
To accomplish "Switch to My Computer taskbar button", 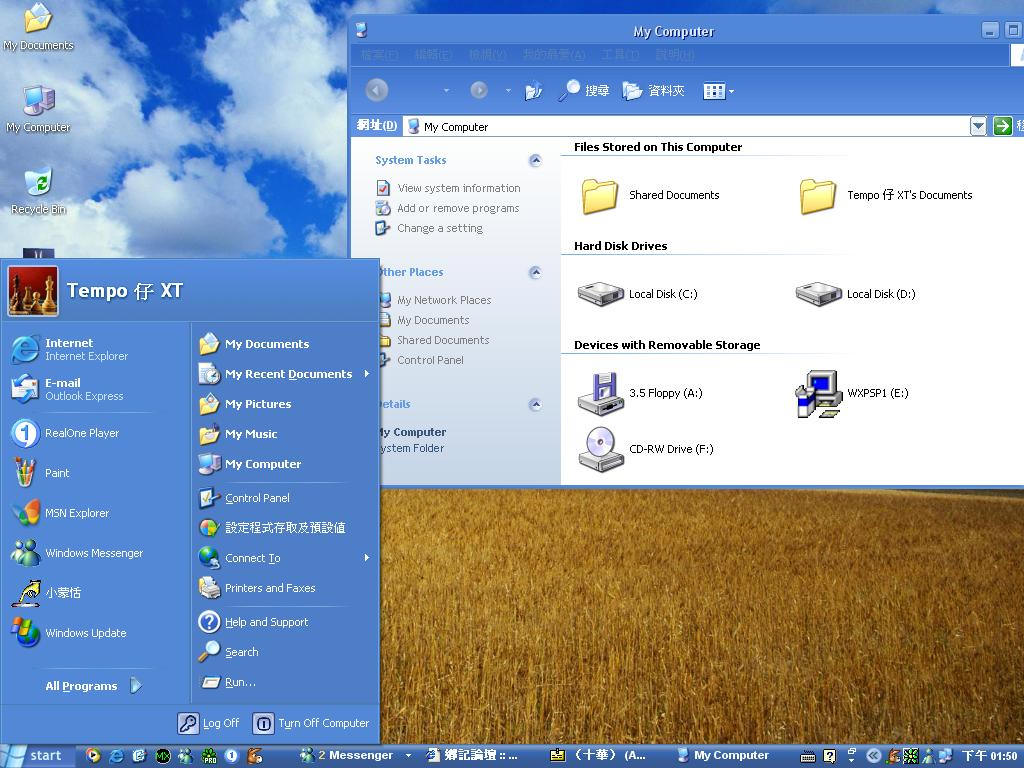I will point(724,756).
